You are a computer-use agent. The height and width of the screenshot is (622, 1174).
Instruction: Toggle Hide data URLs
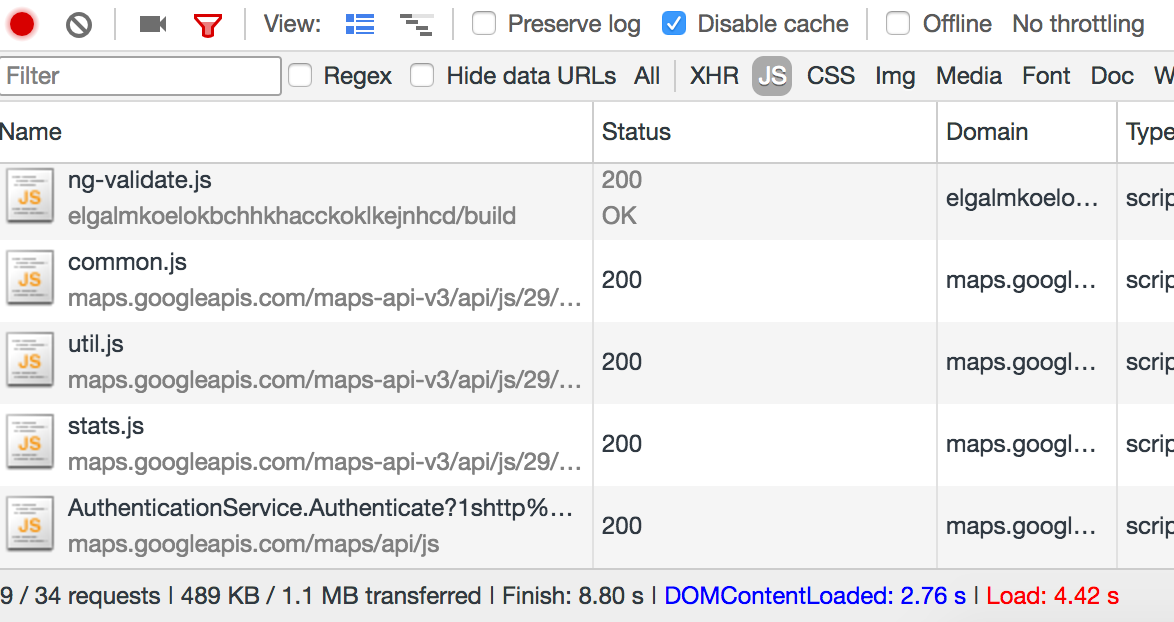pyautogui.click(x=423, y=75)
